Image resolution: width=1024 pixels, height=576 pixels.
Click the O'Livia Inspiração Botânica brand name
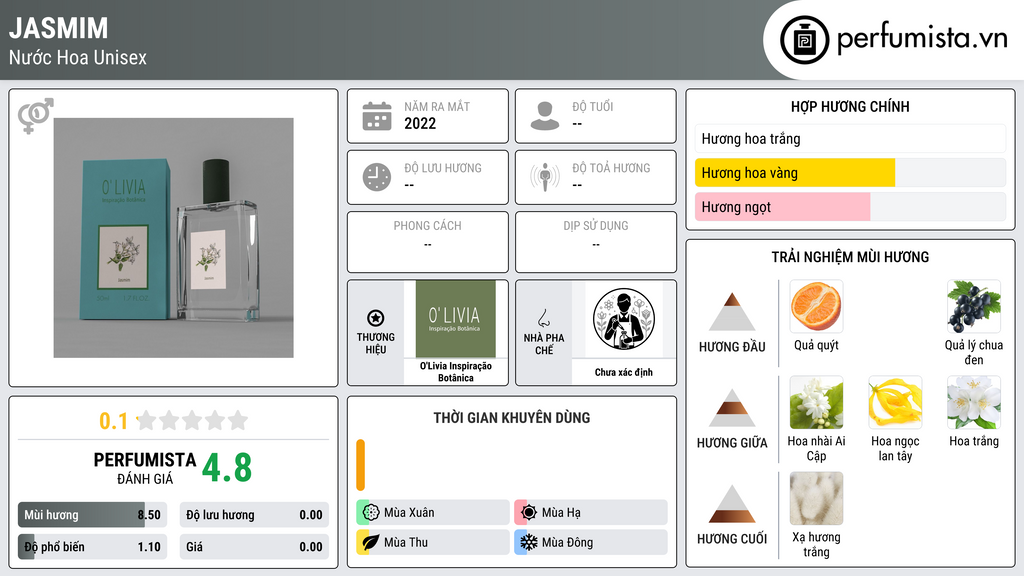(456, 372)
